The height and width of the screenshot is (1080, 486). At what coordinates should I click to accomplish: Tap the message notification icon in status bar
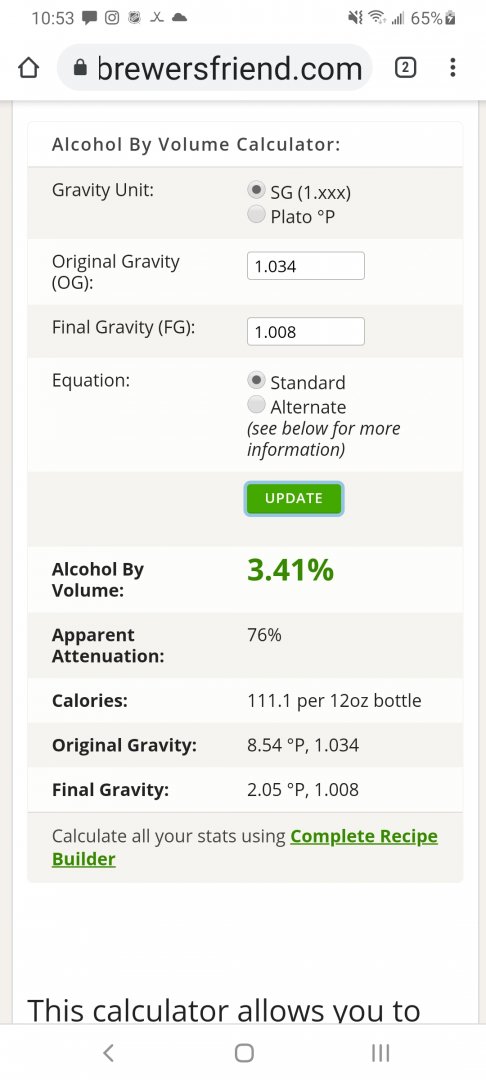(x=89, y=18)
